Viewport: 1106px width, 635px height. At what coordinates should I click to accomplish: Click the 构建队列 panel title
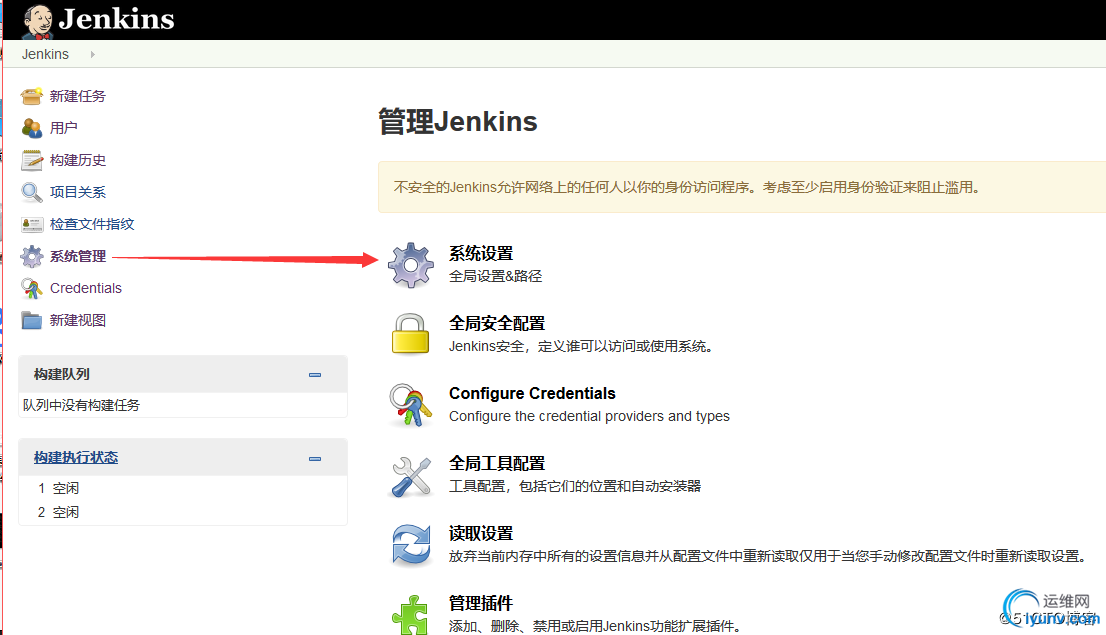click(62, 374)
